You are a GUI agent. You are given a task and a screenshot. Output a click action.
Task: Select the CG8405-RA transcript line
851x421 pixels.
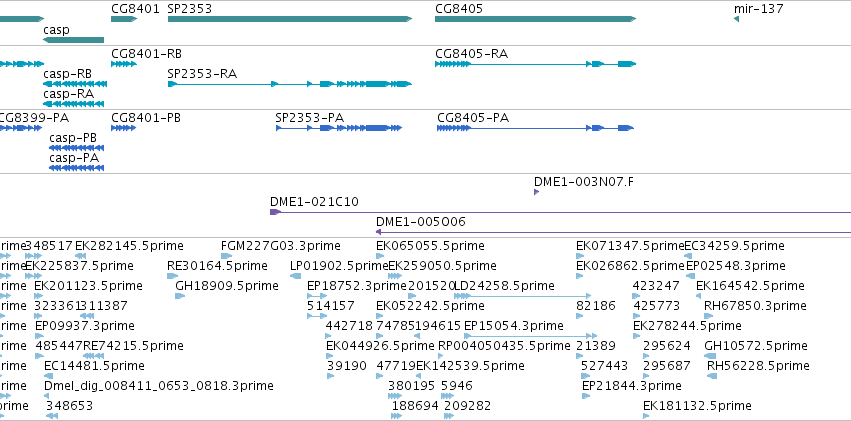point(535,64)
